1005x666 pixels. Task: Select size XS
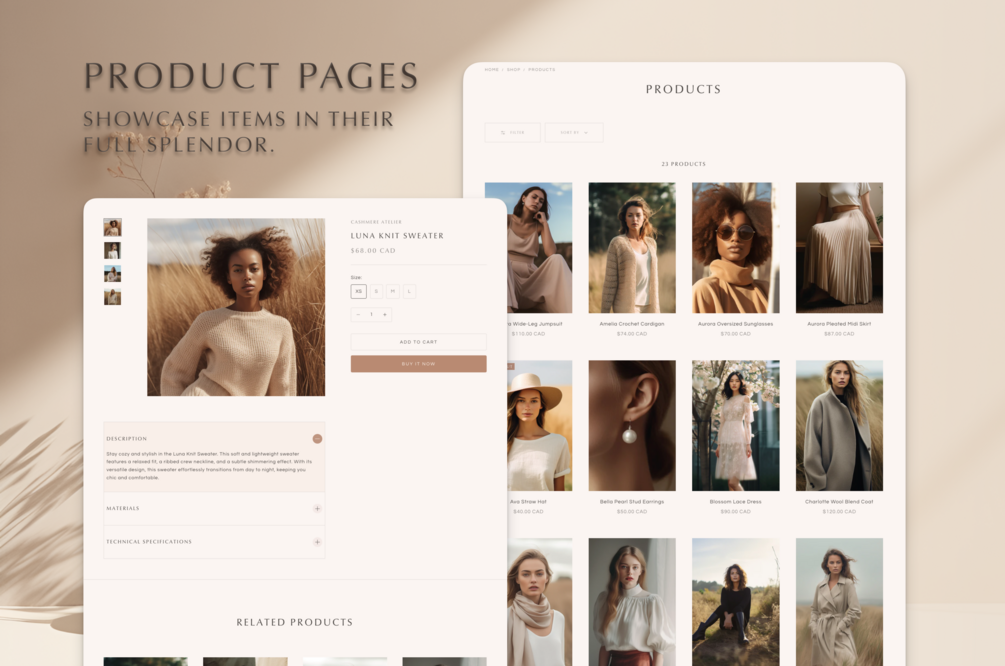tap(358, 291)
